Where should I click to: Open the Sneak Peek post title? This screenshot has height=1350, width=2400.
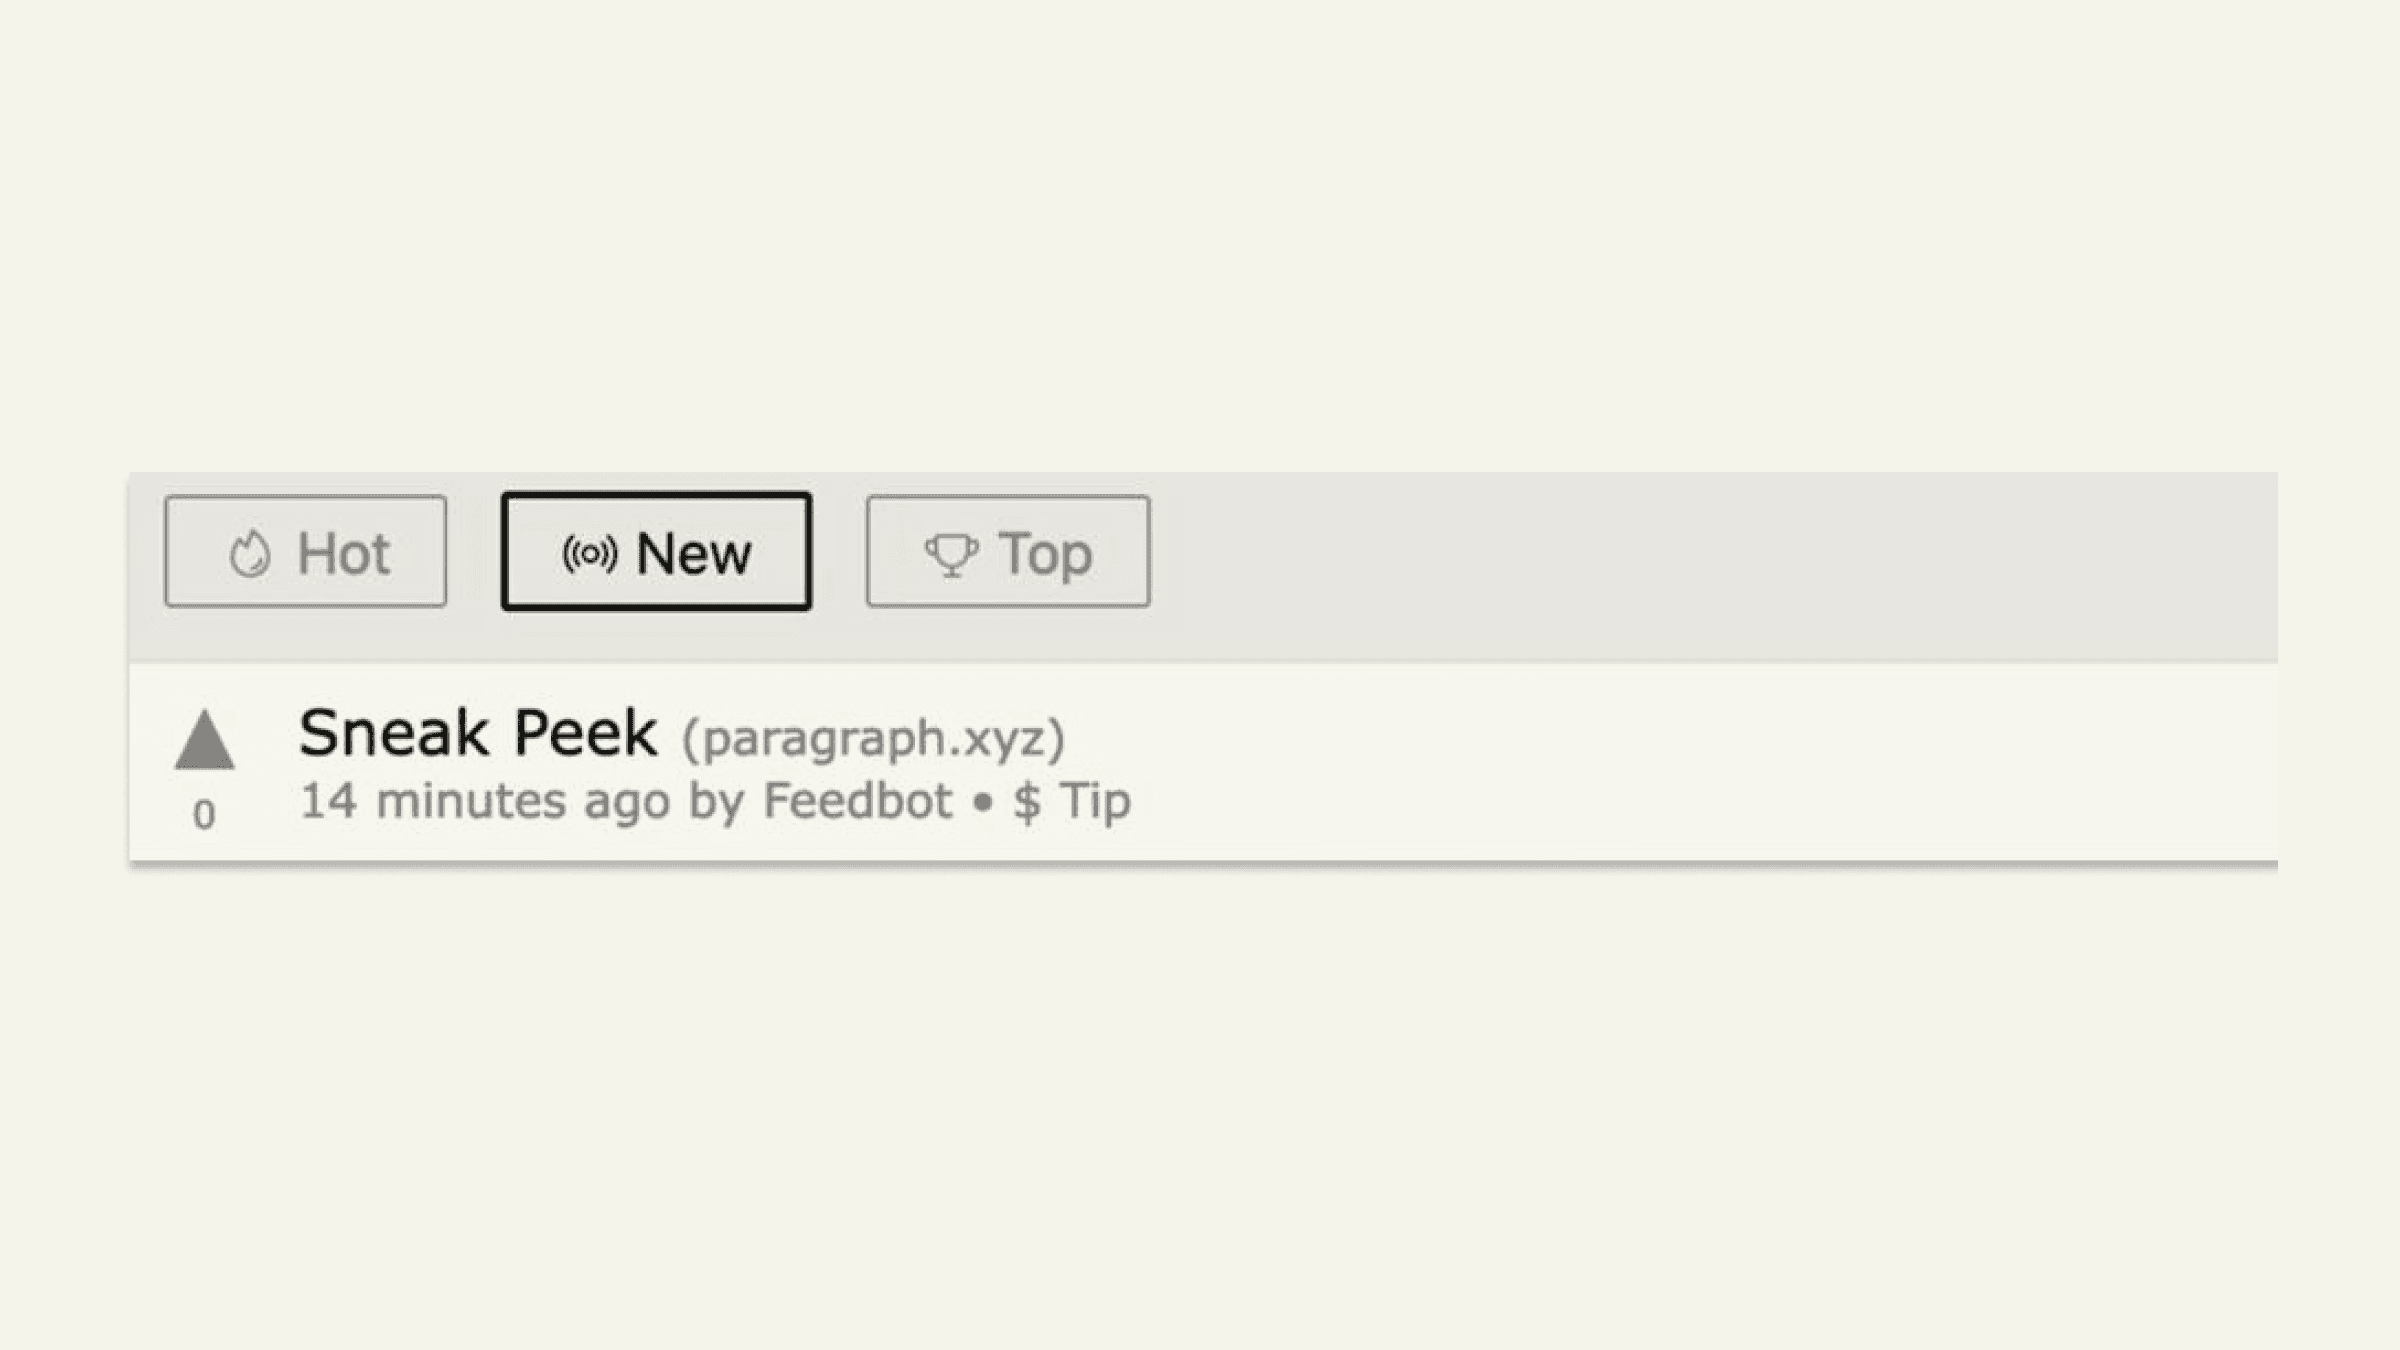click(478, 733)
